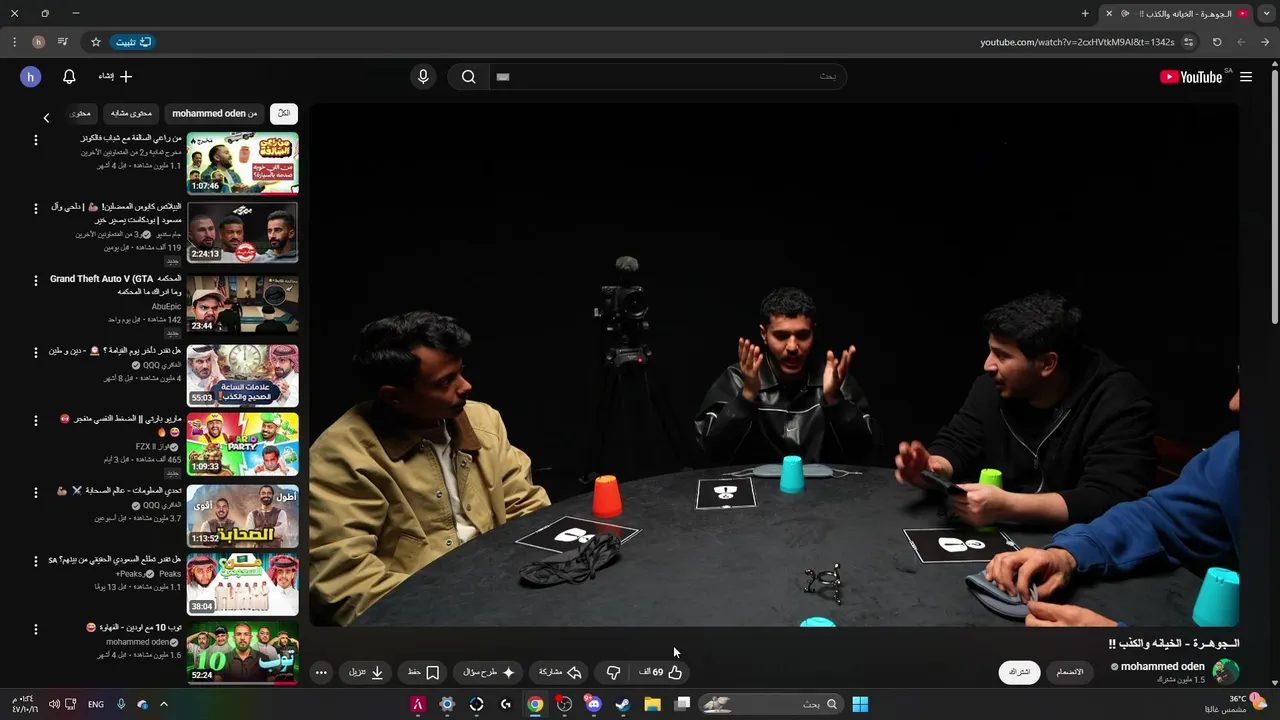Go back in Chrome history

point(1265,42)
